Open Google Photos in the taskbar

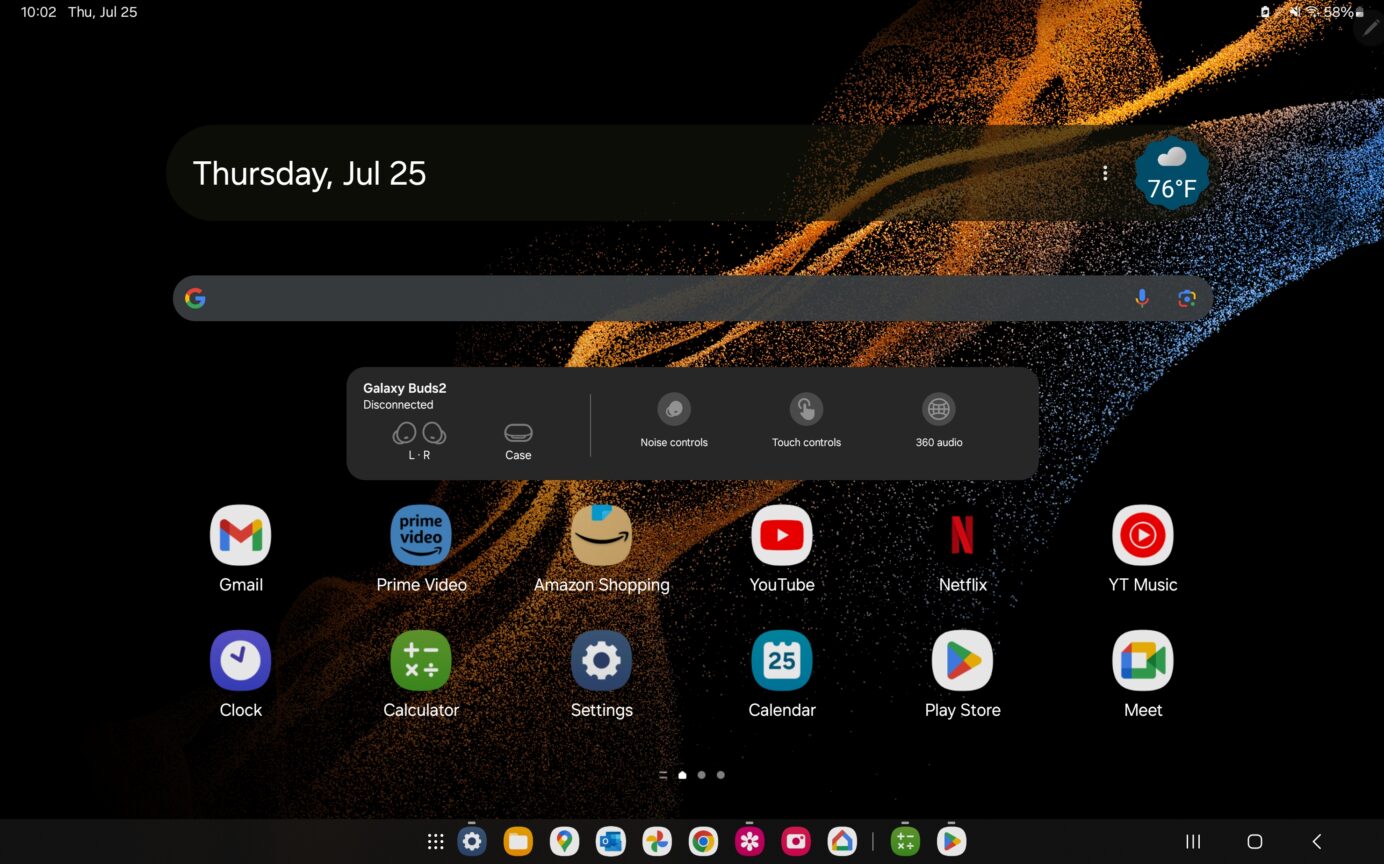(657, 841)
